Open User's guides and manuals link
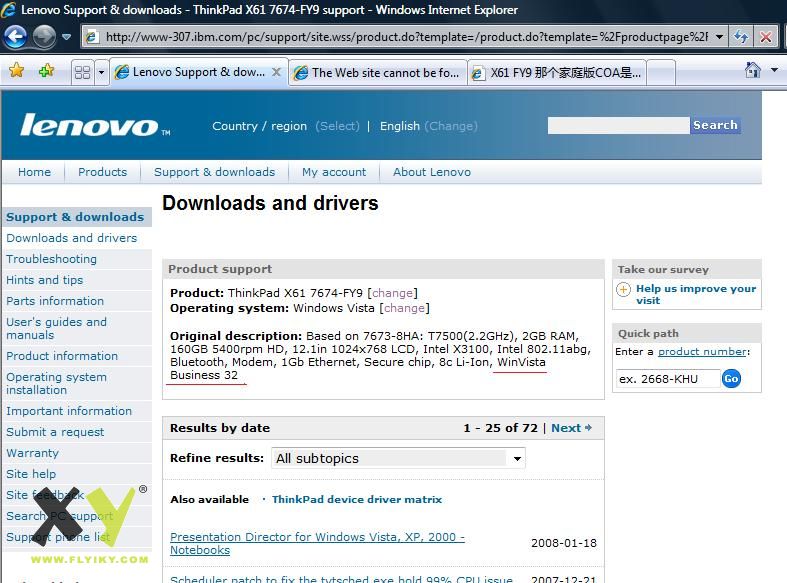The image size is (787, 583). tap(56, 329)
